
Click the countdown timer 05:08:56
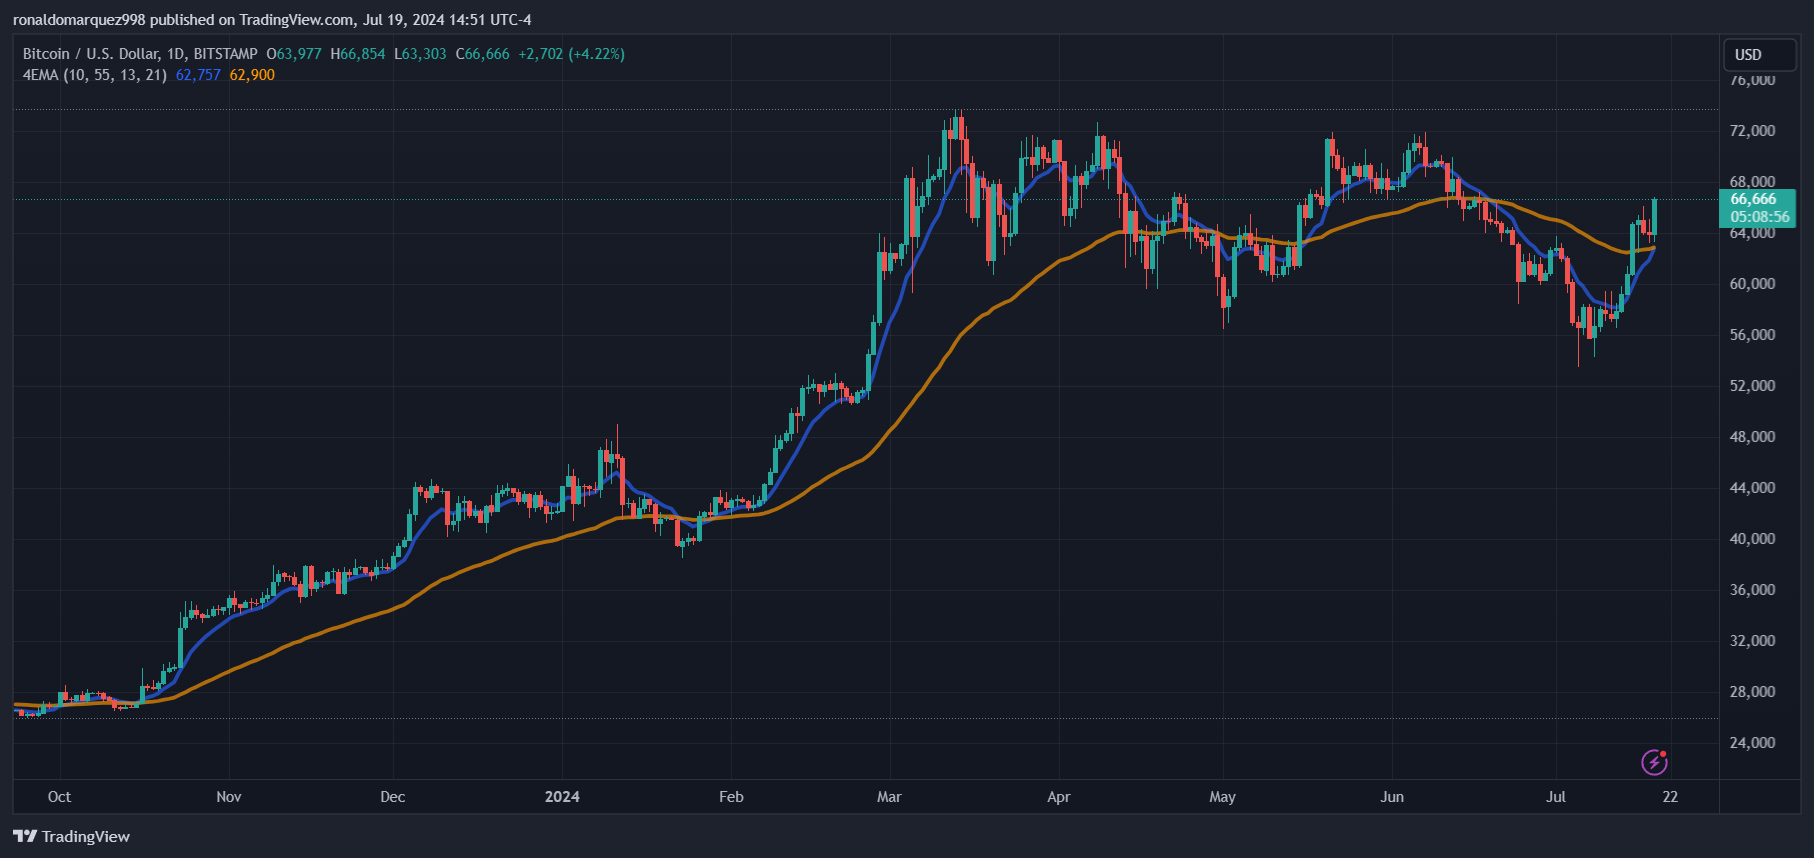tap(1760, 217)
